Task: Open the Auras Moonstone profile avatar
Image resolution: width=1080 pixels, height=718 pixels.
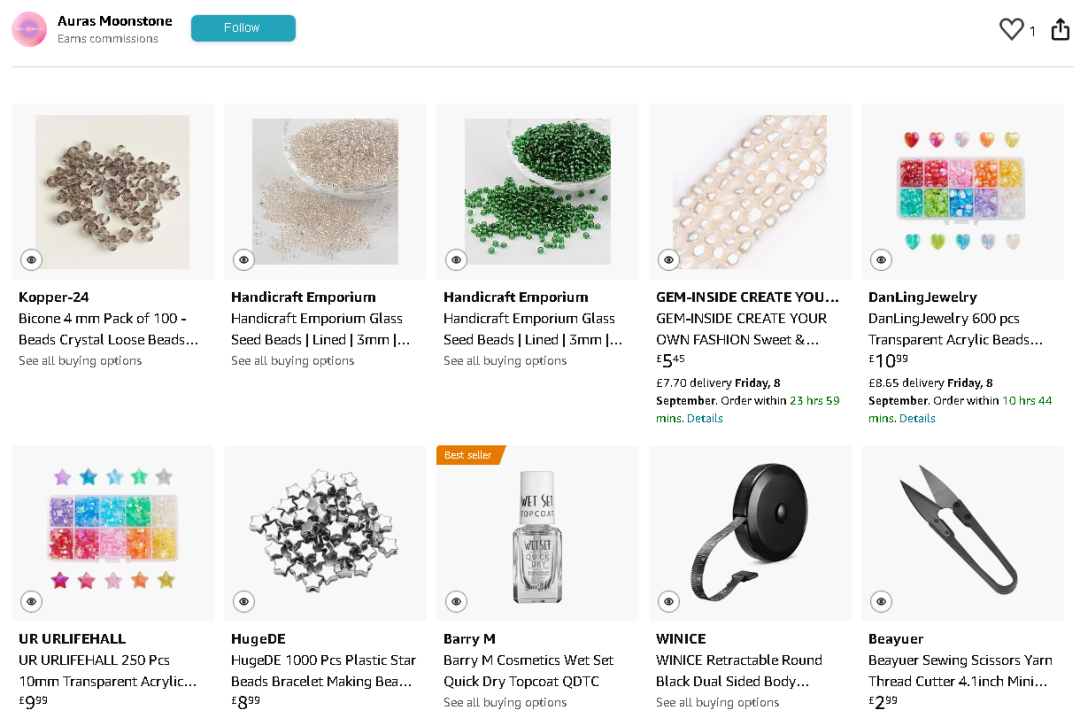Action: pyautogui.click(x=29, y=29)
